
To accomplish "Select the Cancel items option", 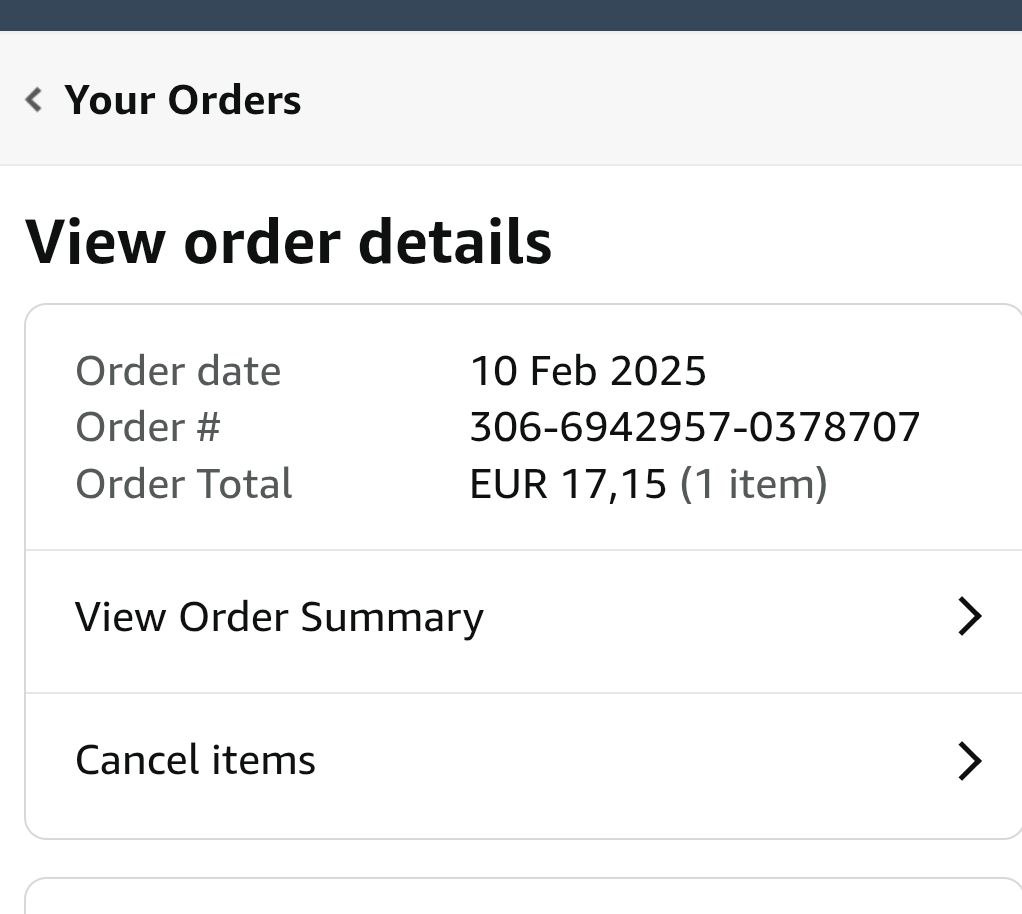I will pyautogui.click(x=196, y=760).
